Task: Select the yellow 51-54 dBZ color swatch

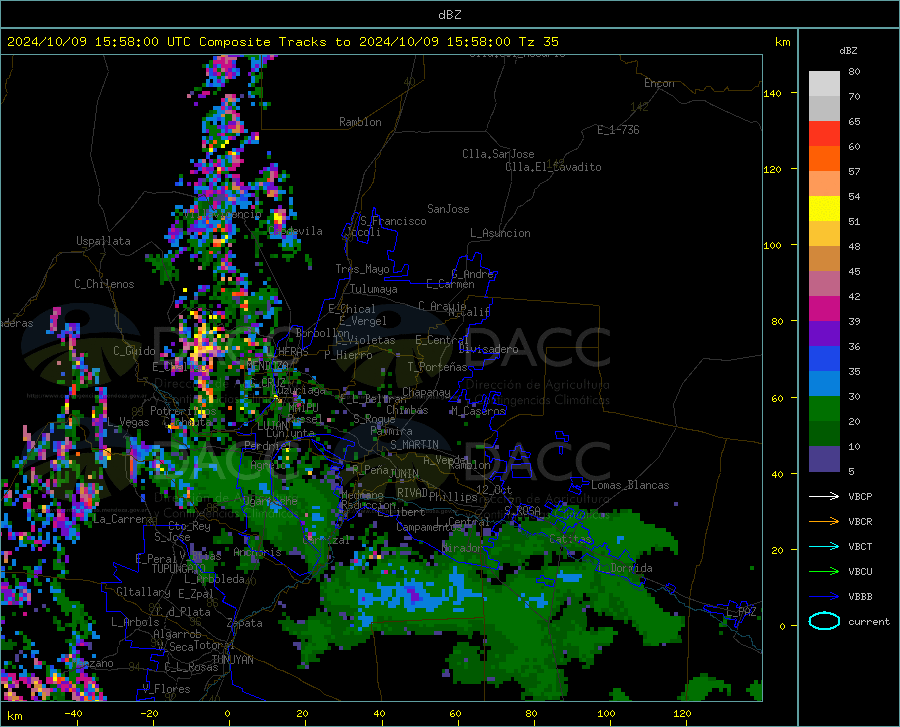Action: (824, 209)
